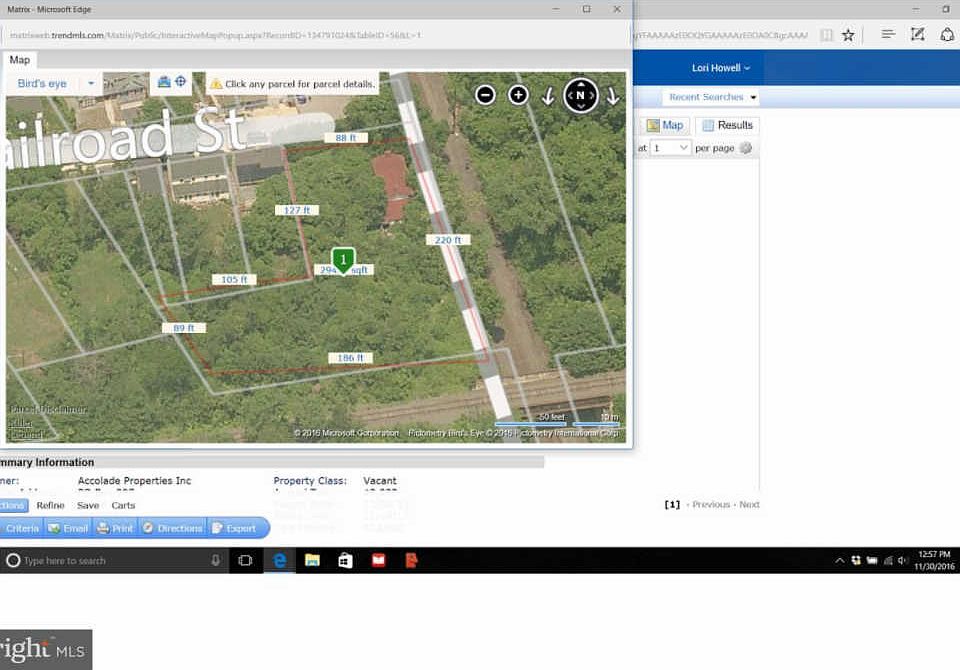Click the Directions button

click(x=172, y=528)
